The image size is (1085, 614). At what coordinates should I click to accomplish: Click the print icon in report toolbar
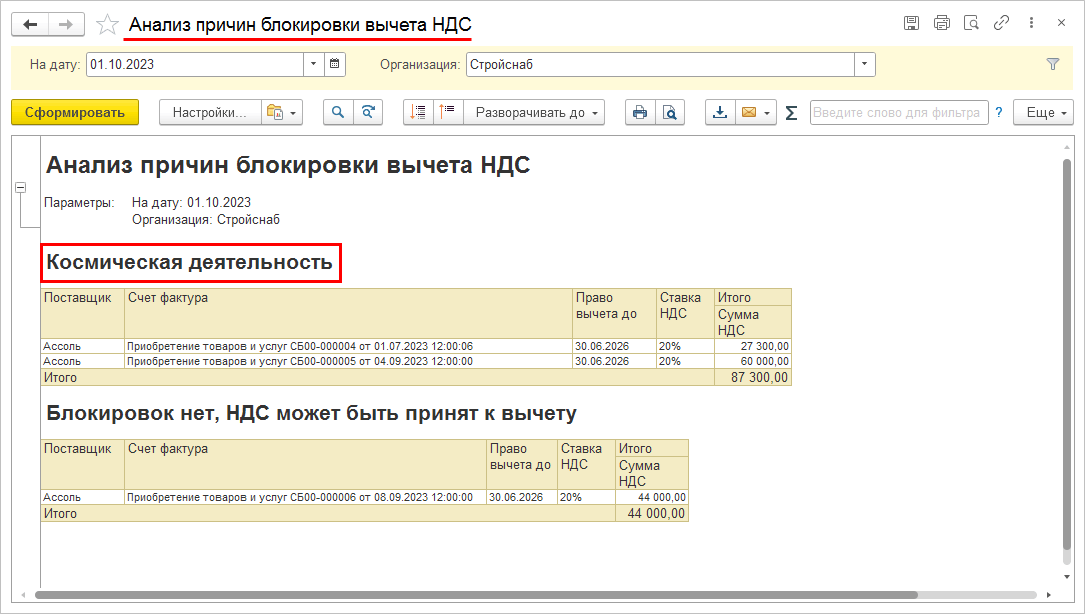tap(640, 113)
